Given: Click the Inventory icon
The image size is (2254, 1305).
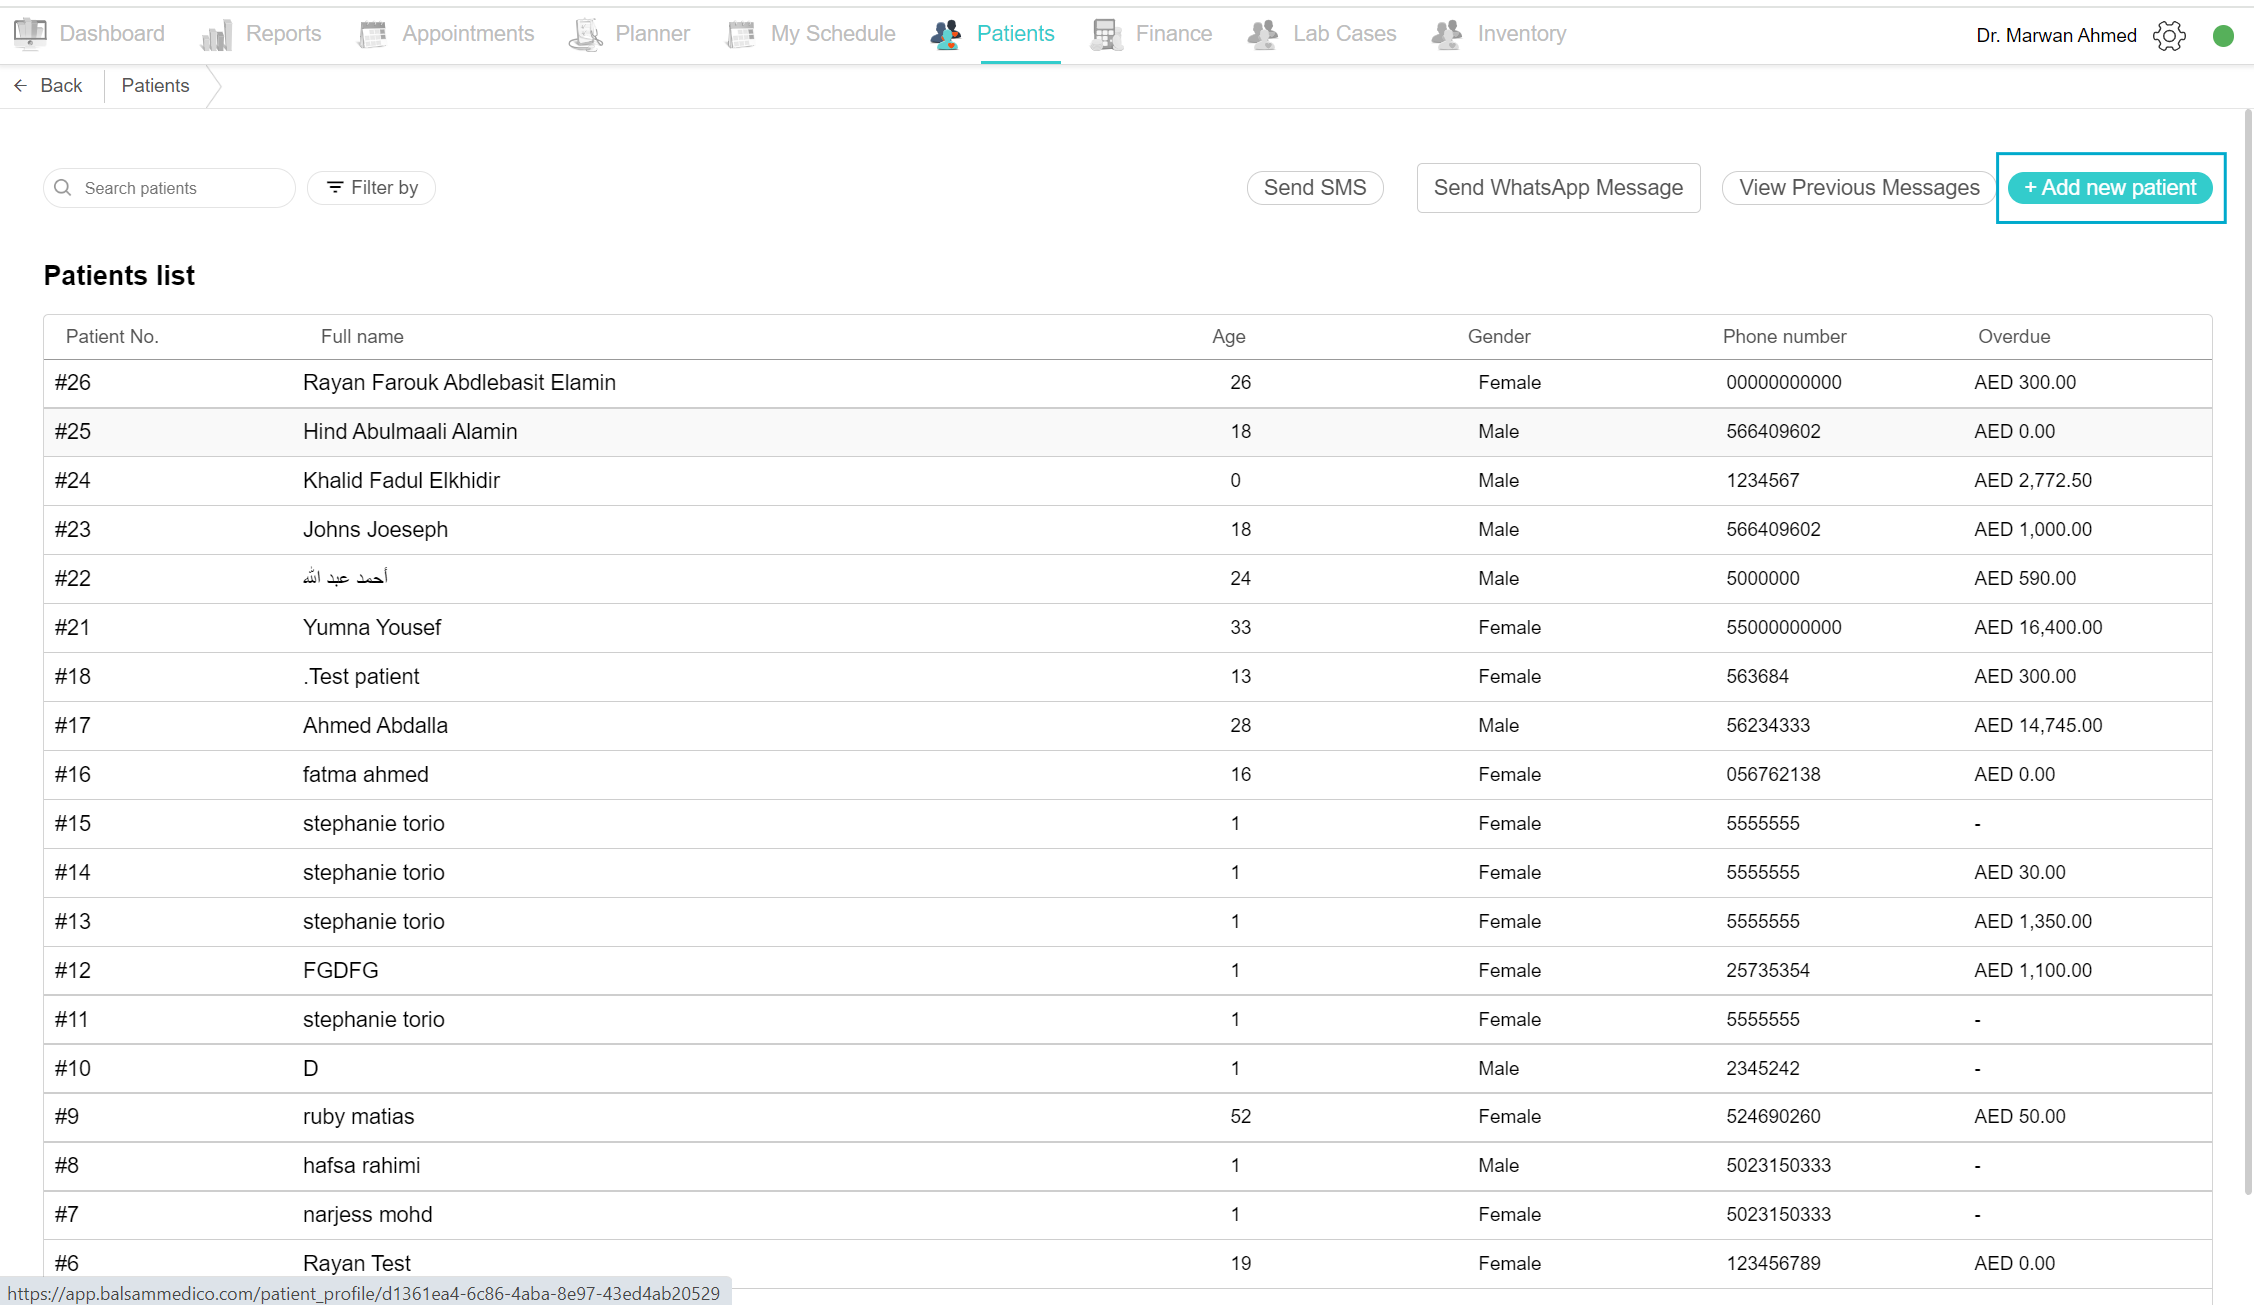Looking at the screenshot, I should (1447, 35).
